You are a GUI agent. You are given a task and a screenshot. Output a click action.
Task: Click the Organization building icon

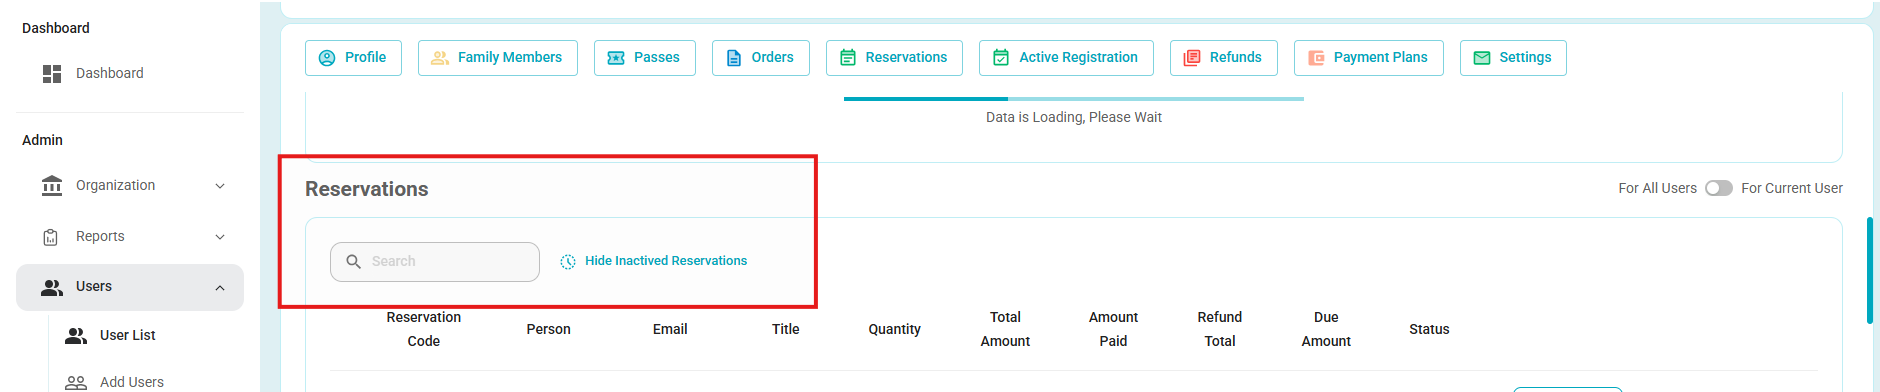tap(52, 186)
